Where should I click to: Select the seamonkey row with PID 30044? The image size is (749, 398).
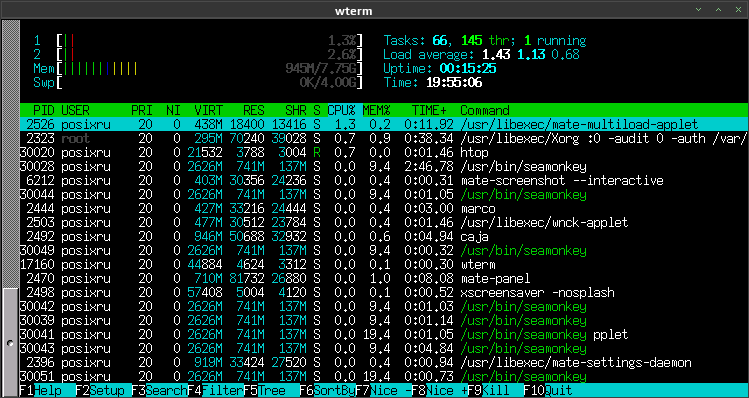click(x=384, y=194)
